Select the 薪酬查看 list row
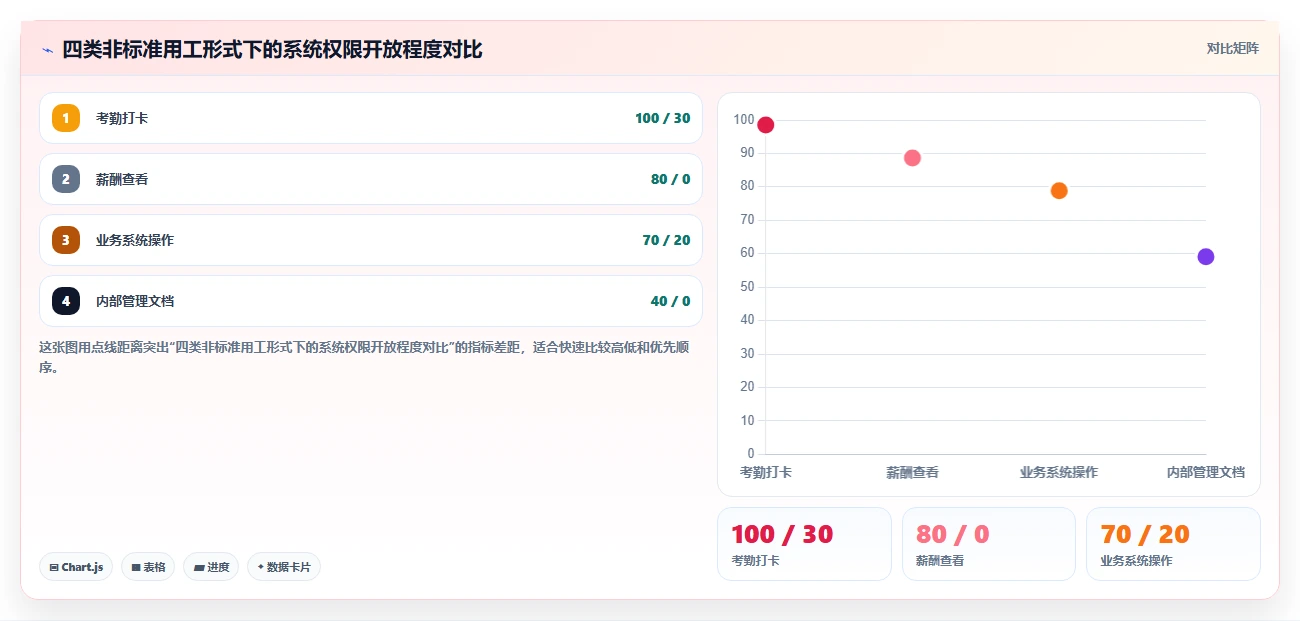The image size is (1300, 621). click(371, 179)
